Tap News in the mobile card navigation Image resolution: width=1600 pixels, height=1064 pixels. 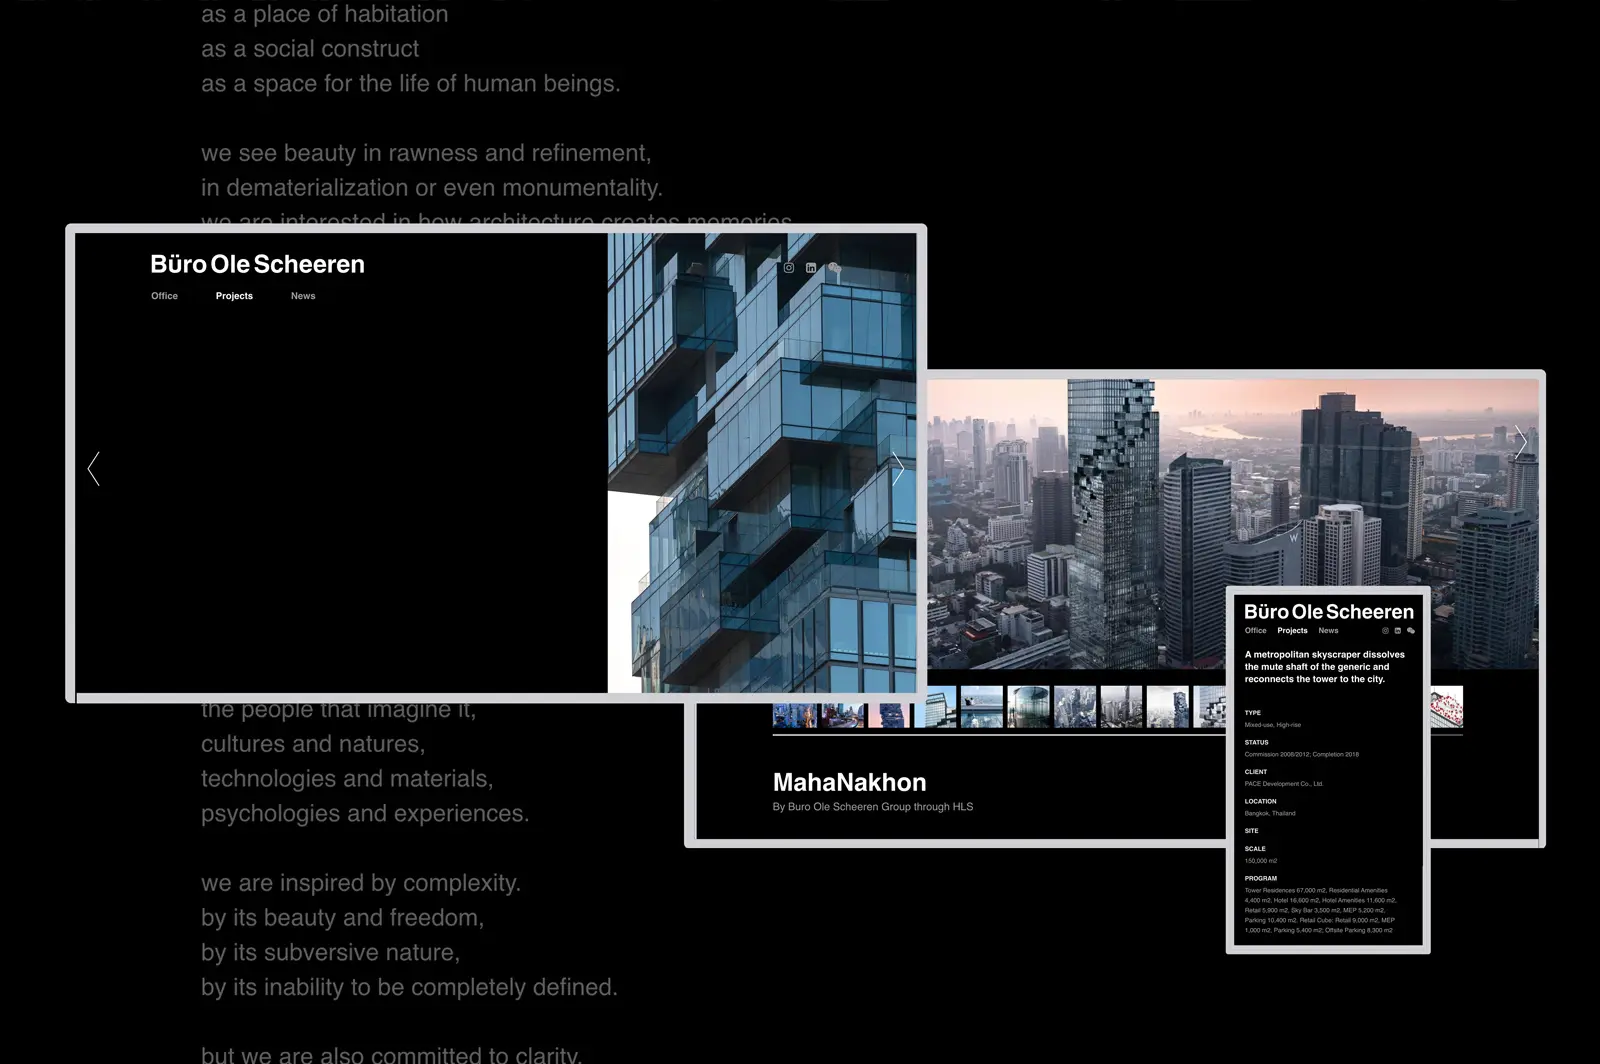point(1328,631)
